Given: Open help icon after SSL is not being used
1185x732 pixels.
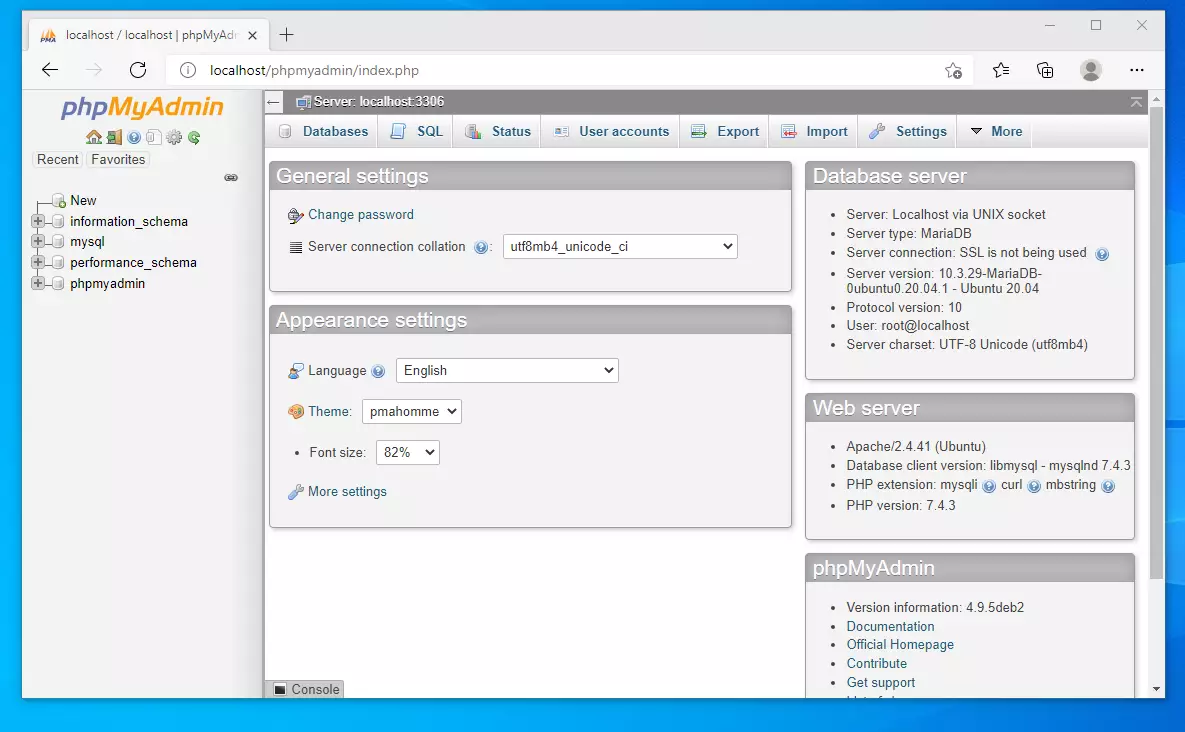Looking at the screenshot, I should [1102, 254].
